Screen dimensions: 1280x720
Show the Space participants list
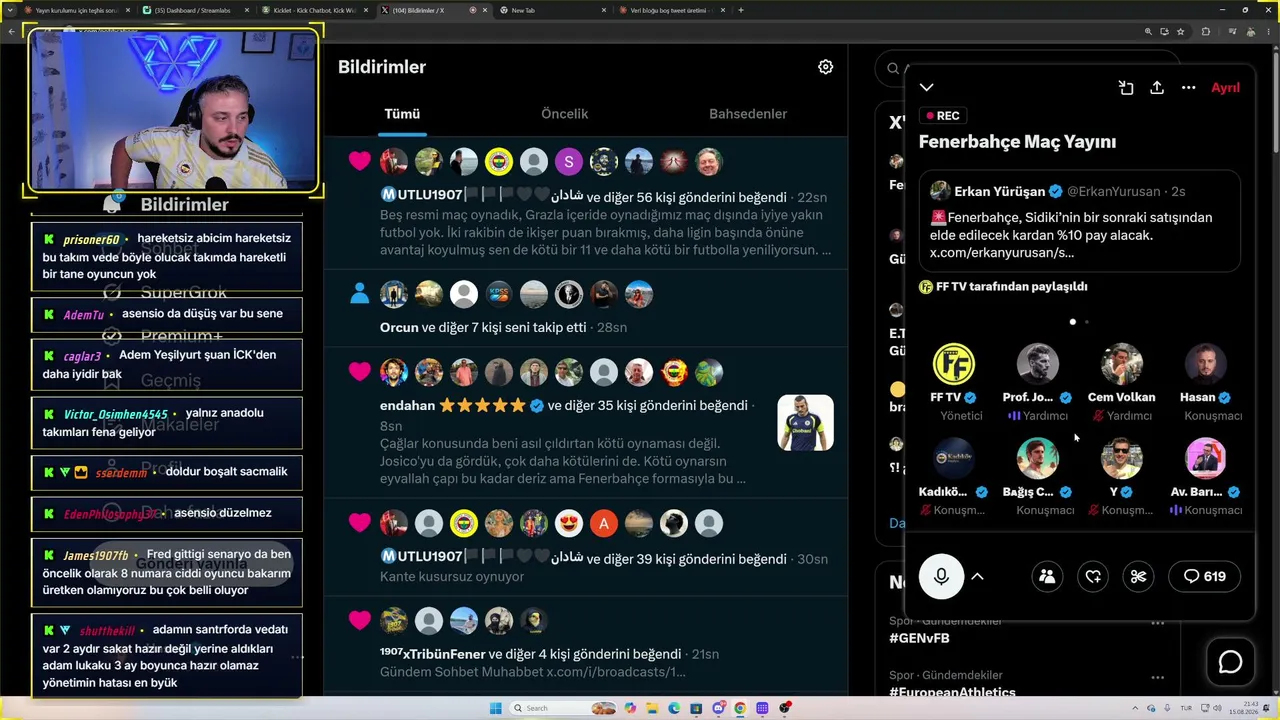1047,576
